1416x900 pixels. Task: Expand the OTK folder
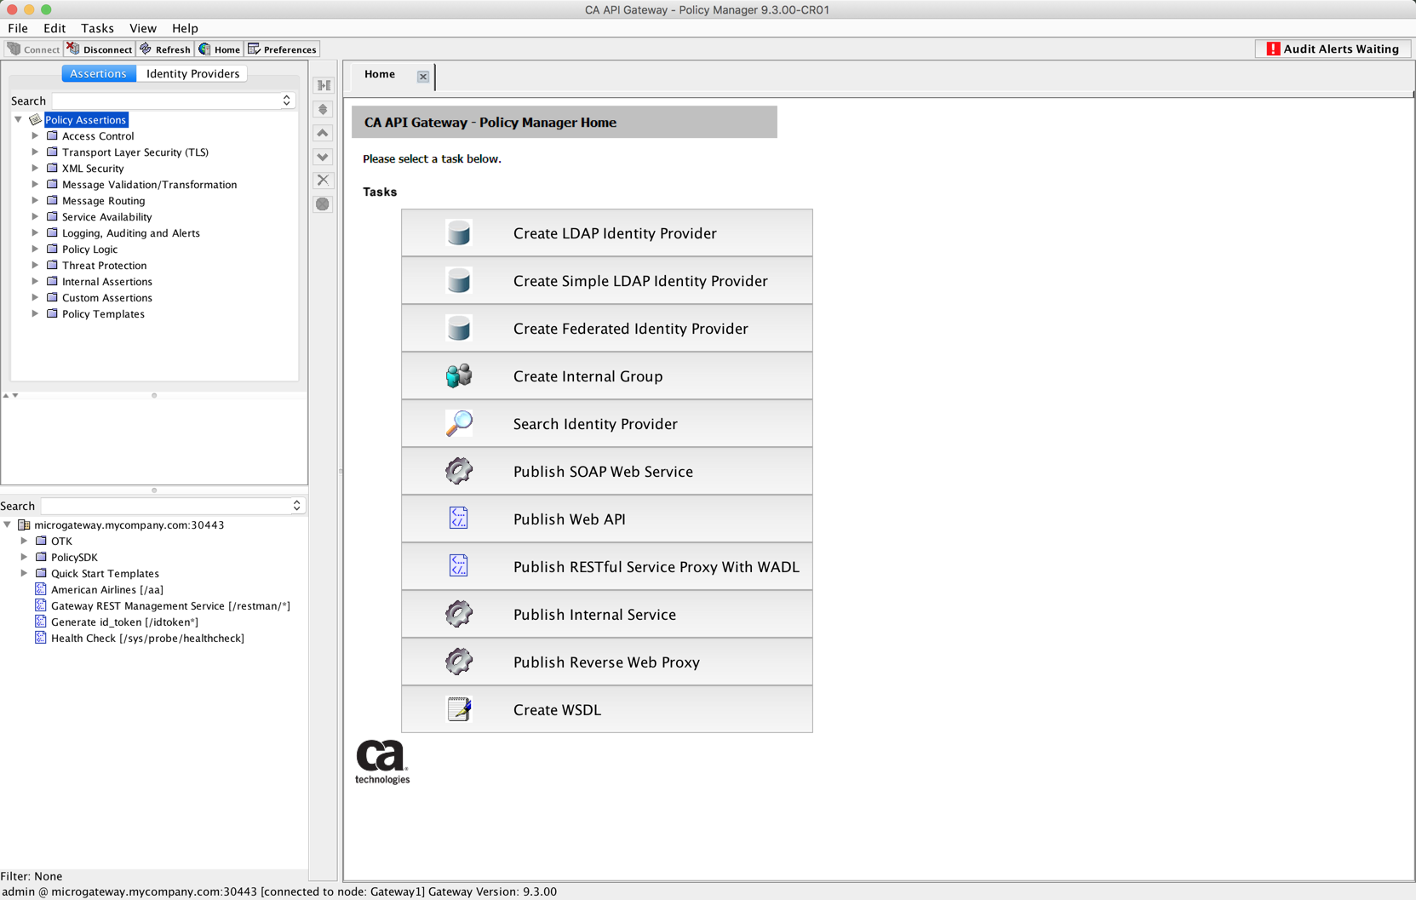click(24, 541)
